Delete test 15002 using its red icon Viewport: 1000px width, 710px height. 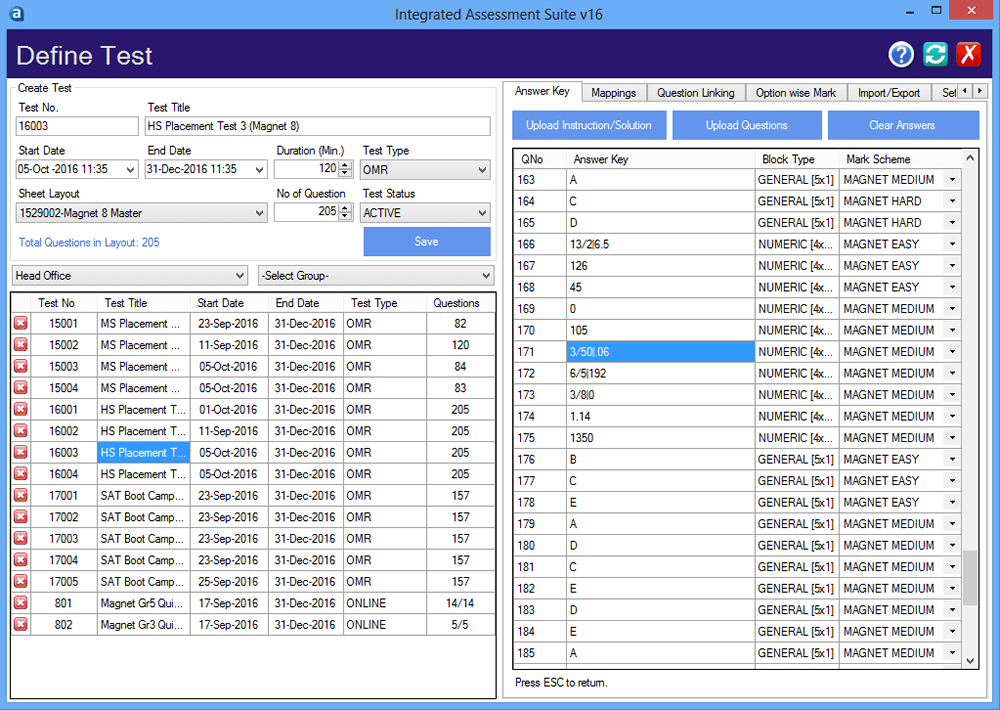click(x=21, y=345)
